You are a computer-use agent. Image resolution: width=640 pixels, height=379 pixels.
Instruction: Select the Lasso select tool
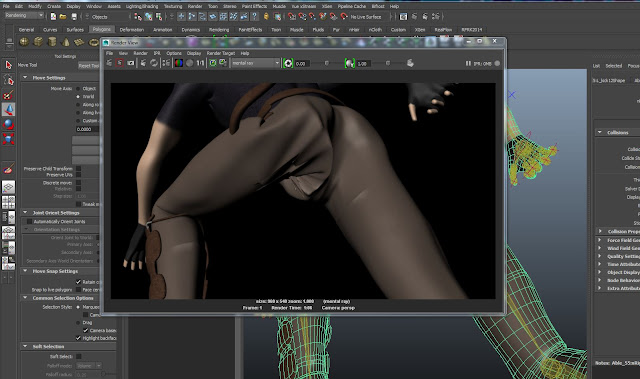8,80
